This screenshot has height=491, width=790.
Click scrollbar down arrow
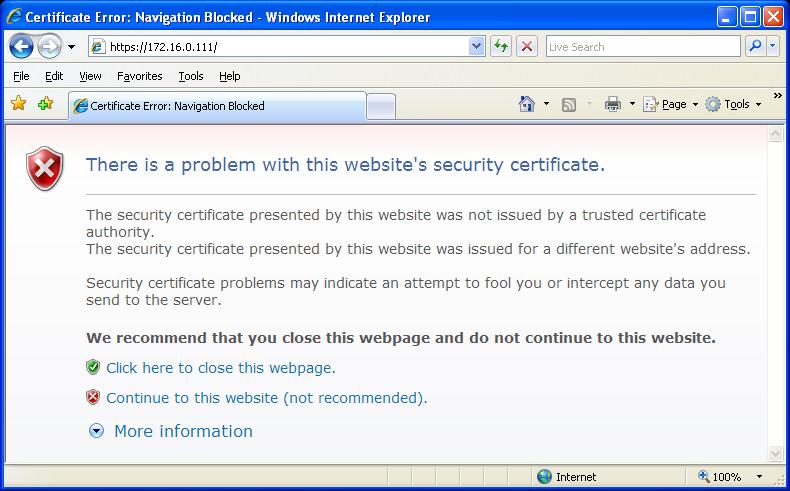(x=775, y=454)
